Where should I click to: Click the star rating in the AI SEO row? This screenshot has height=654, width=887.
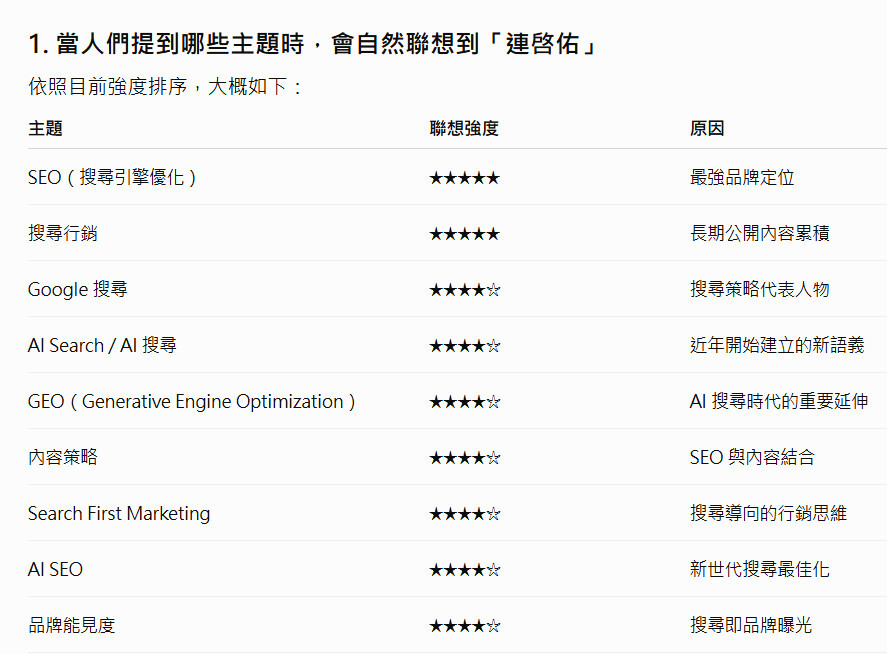click(464, 570)
